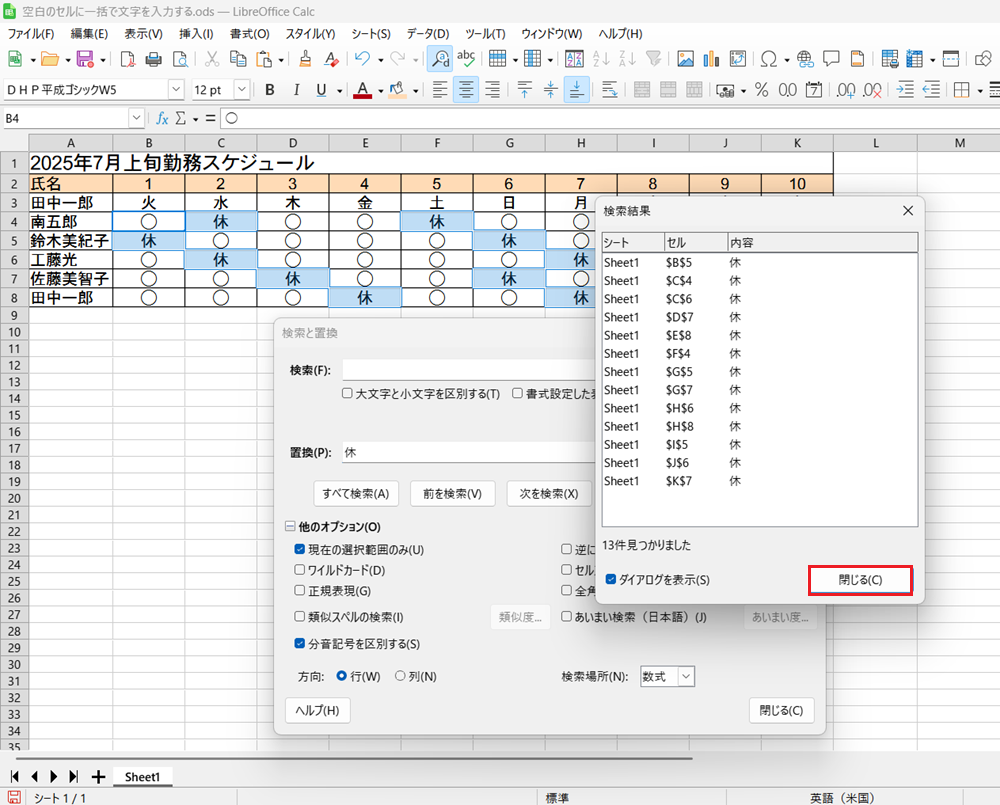Enable ワイルドカード checkbox
The height and width of the screenshot is (805, 1000).
pos(300,570)
